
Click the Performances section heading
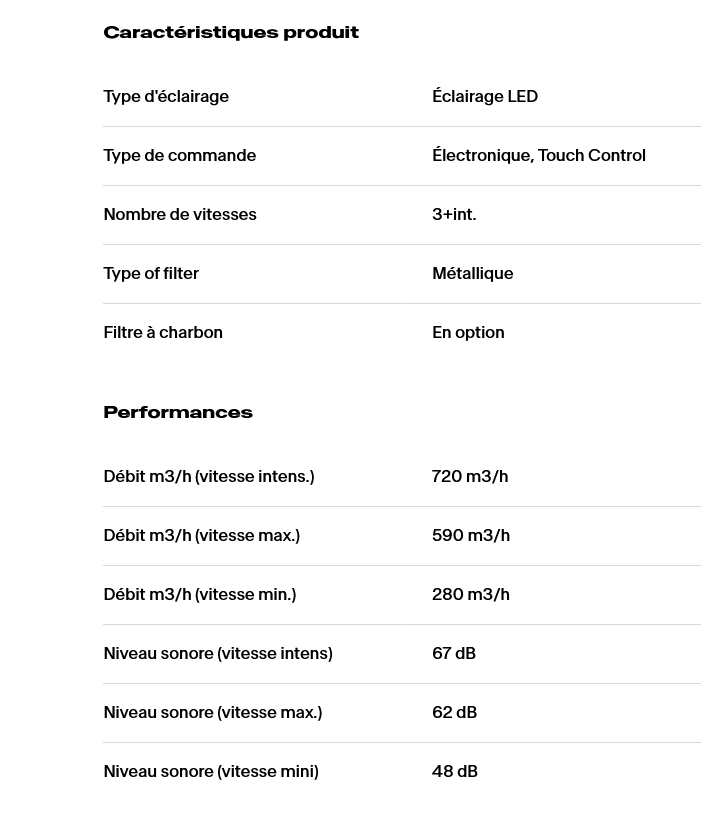point(178,412)
